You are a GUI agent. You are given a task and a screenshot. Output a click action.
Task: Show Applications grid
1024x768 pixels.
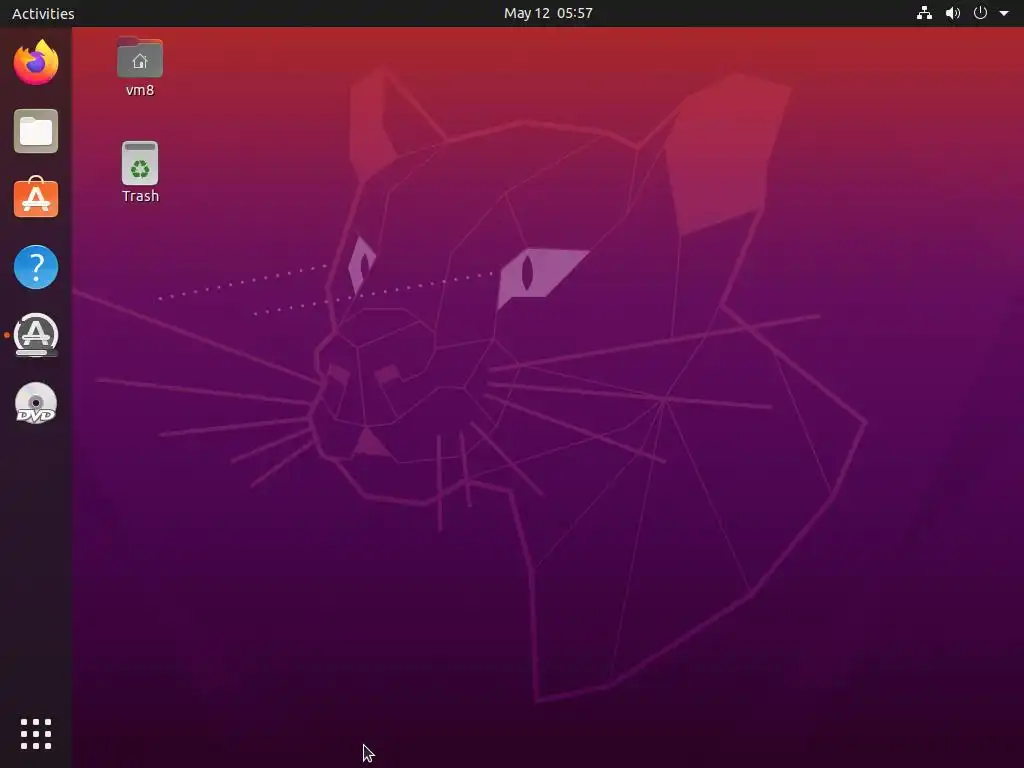[36, 734]
